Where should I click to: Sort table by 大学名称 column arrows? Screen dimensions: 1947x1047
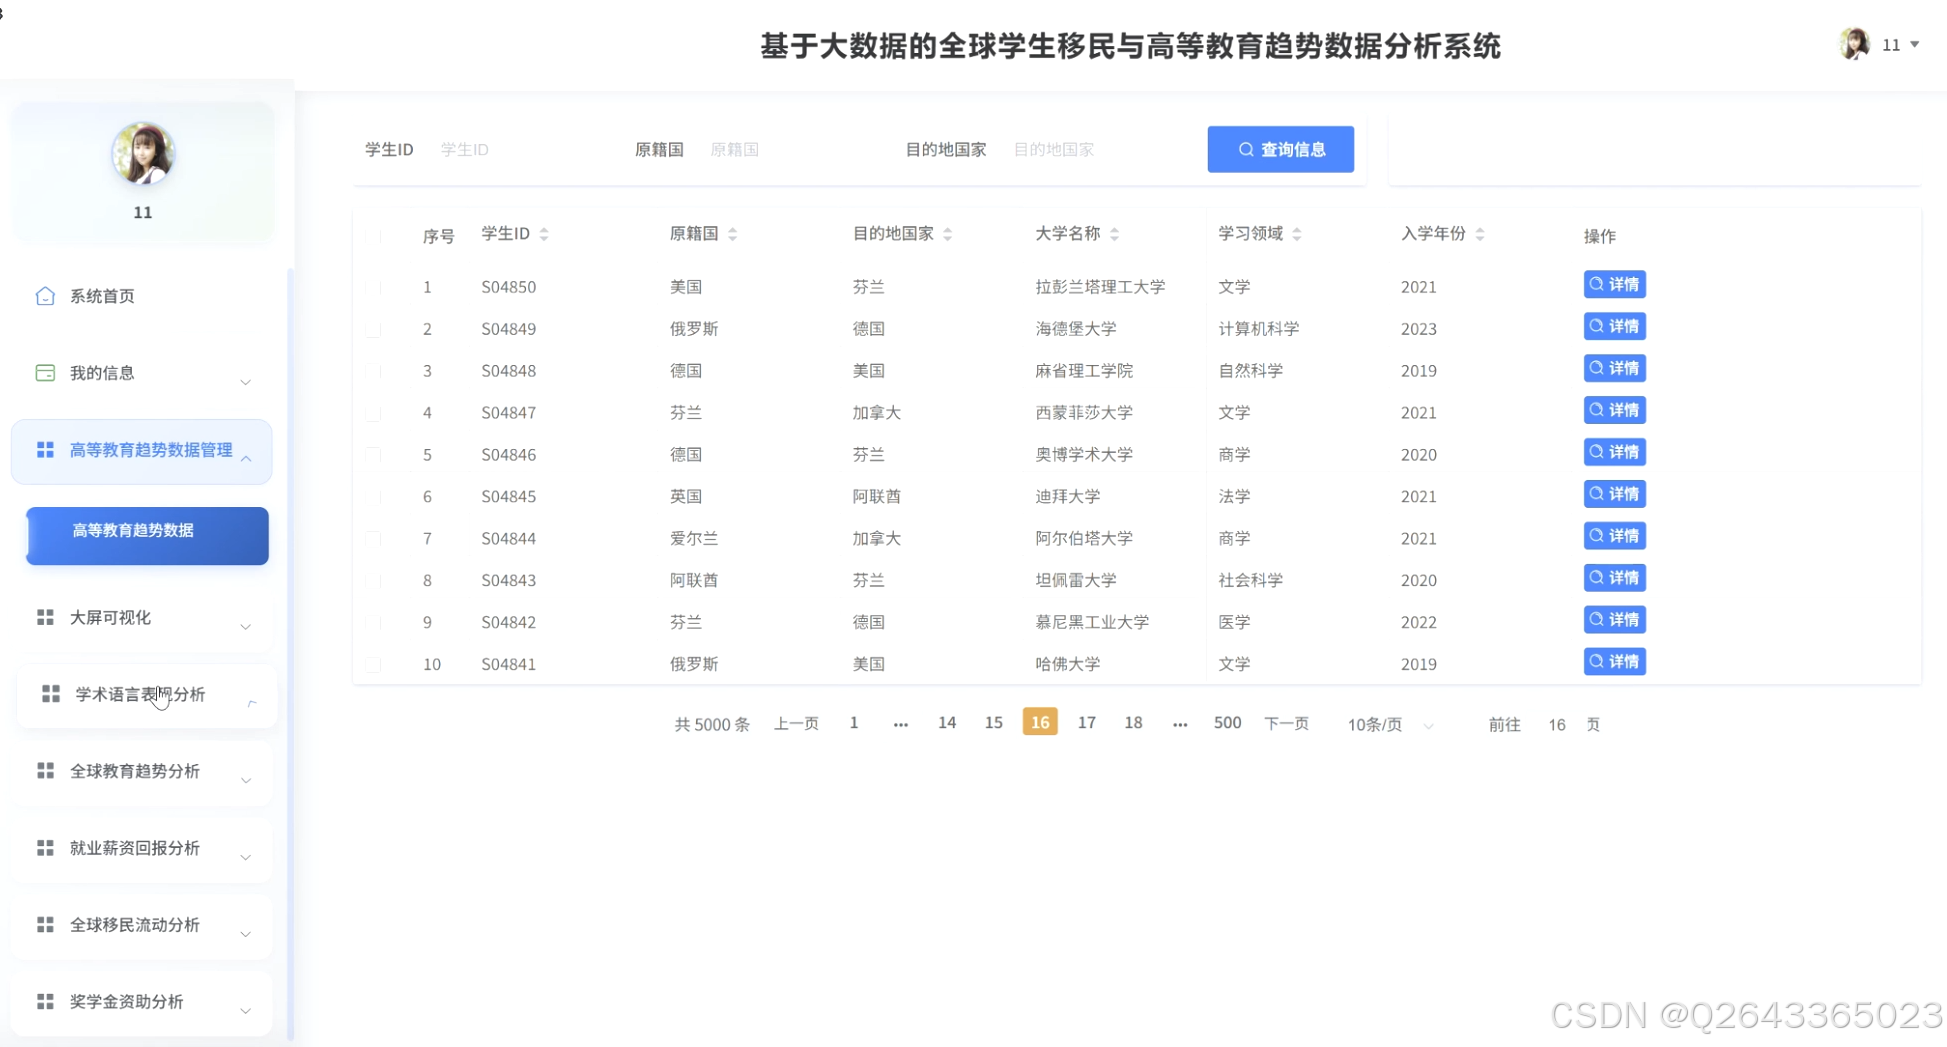coord(1115,234)
